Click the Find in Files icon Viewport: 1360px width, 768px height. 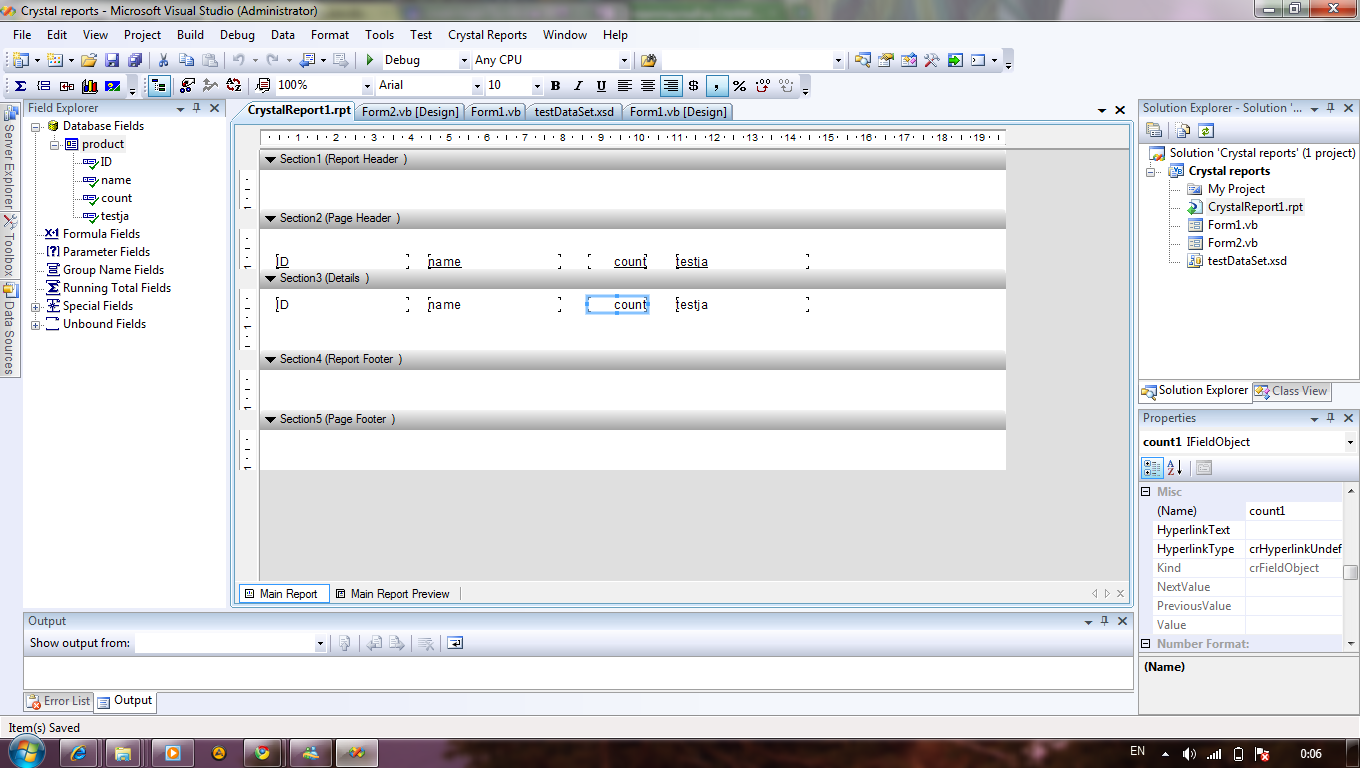(649, 60)
